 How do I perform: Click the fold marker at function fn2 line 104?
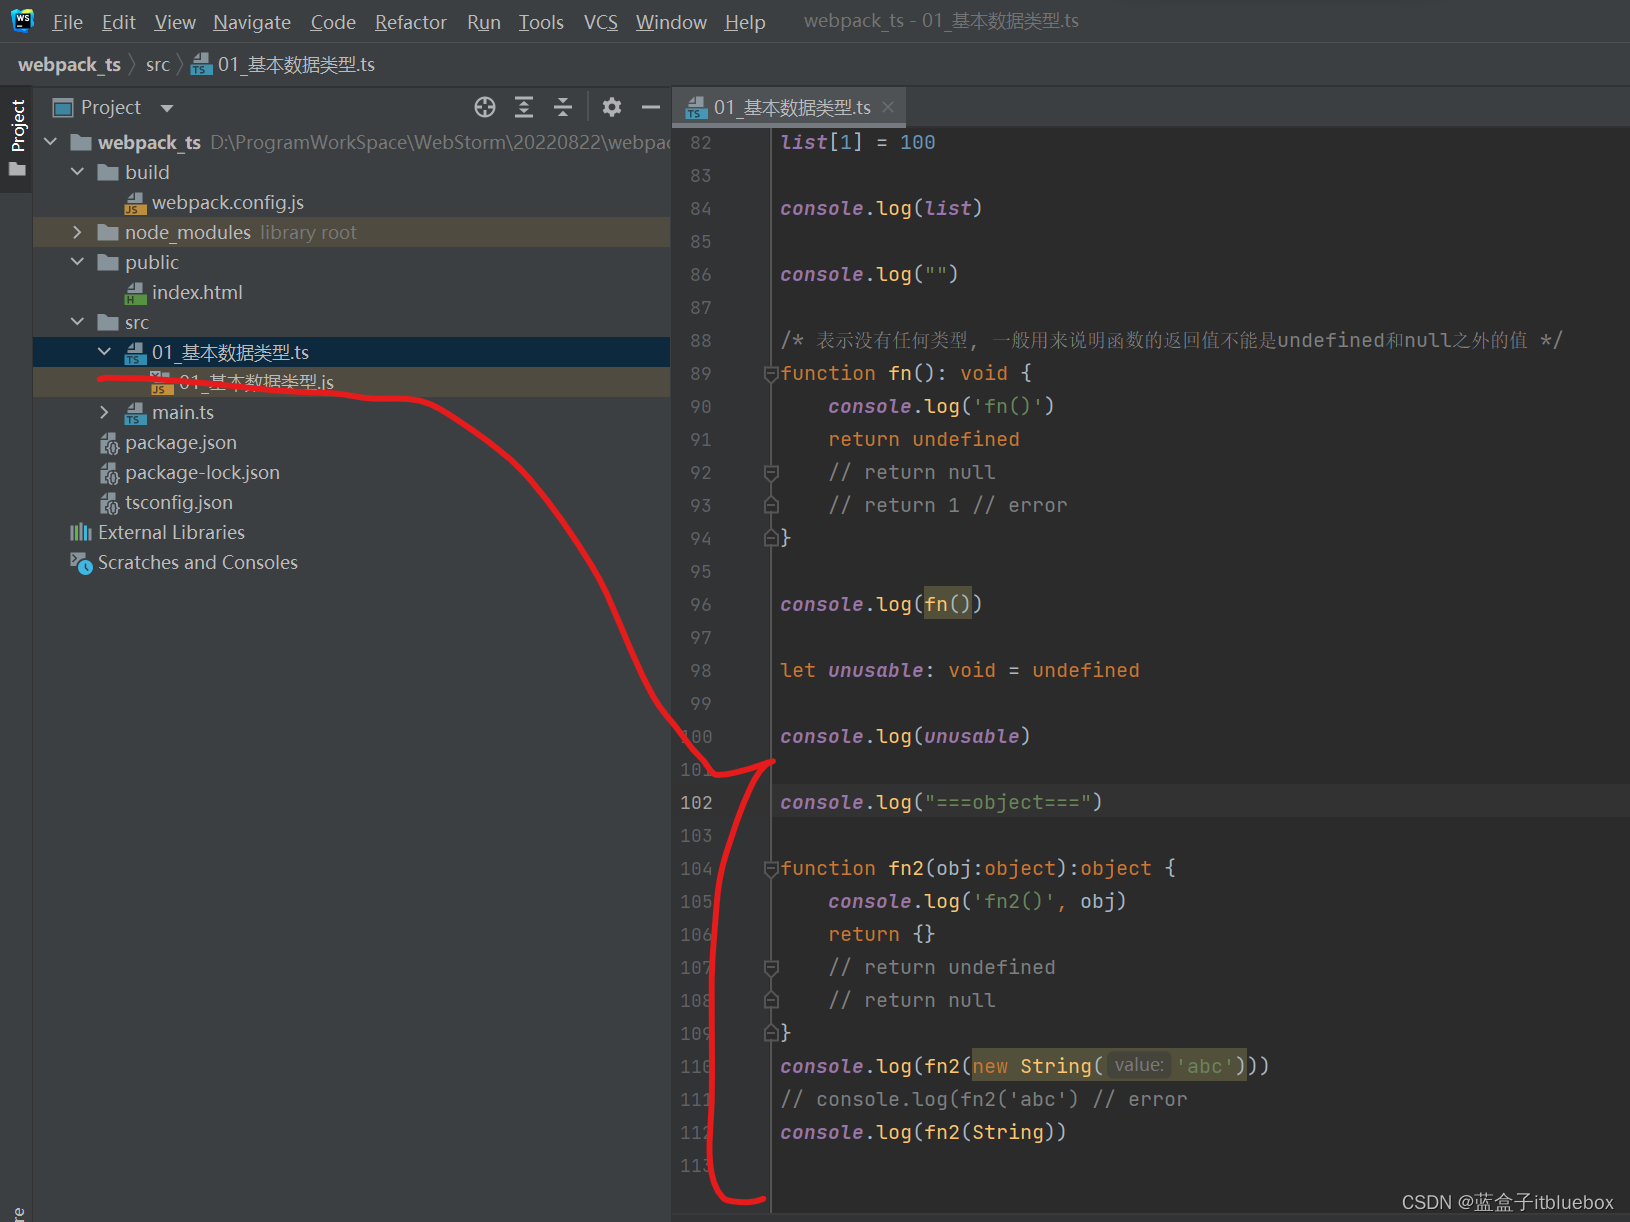771,868
